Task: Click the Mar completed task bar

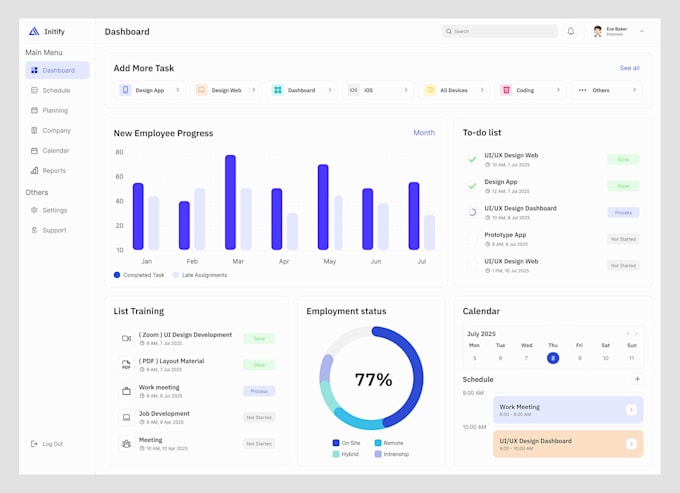Action: (230, 202)
